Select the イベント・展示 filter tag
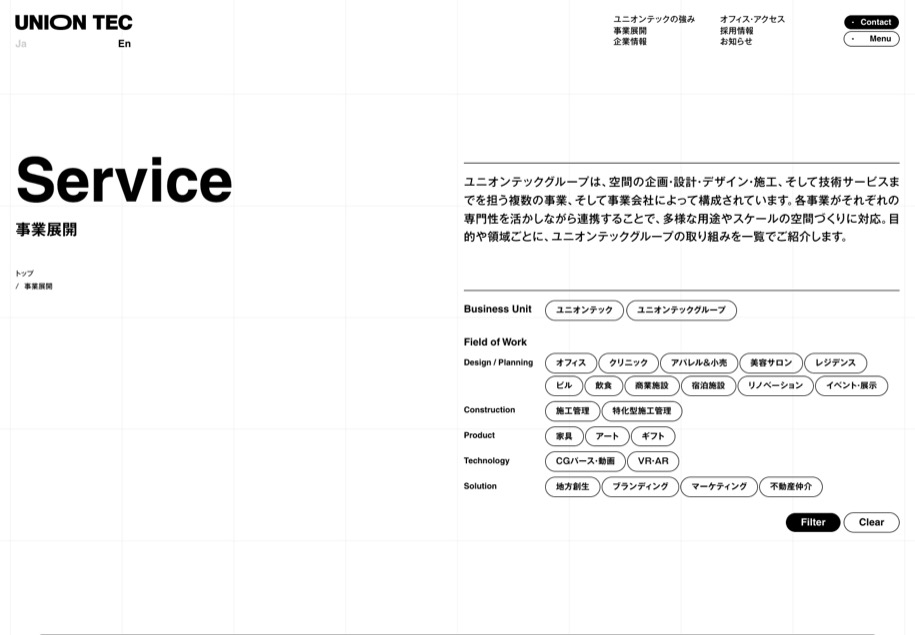The height and width of the screenshot is (635, 915). pos(851,385)
